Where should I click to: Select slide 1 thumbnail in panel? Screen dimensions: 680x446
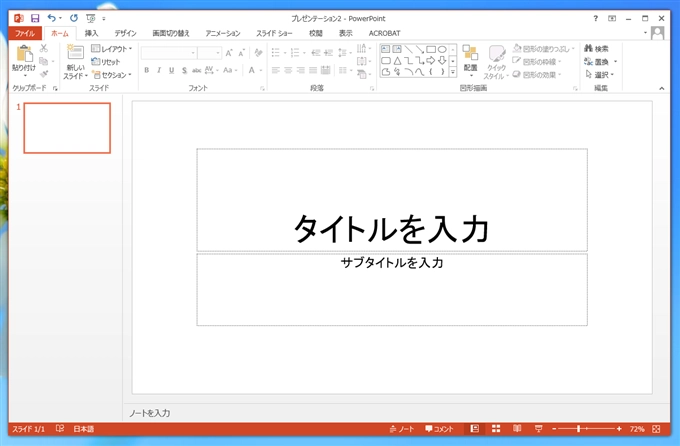click(x=67, y=128)
